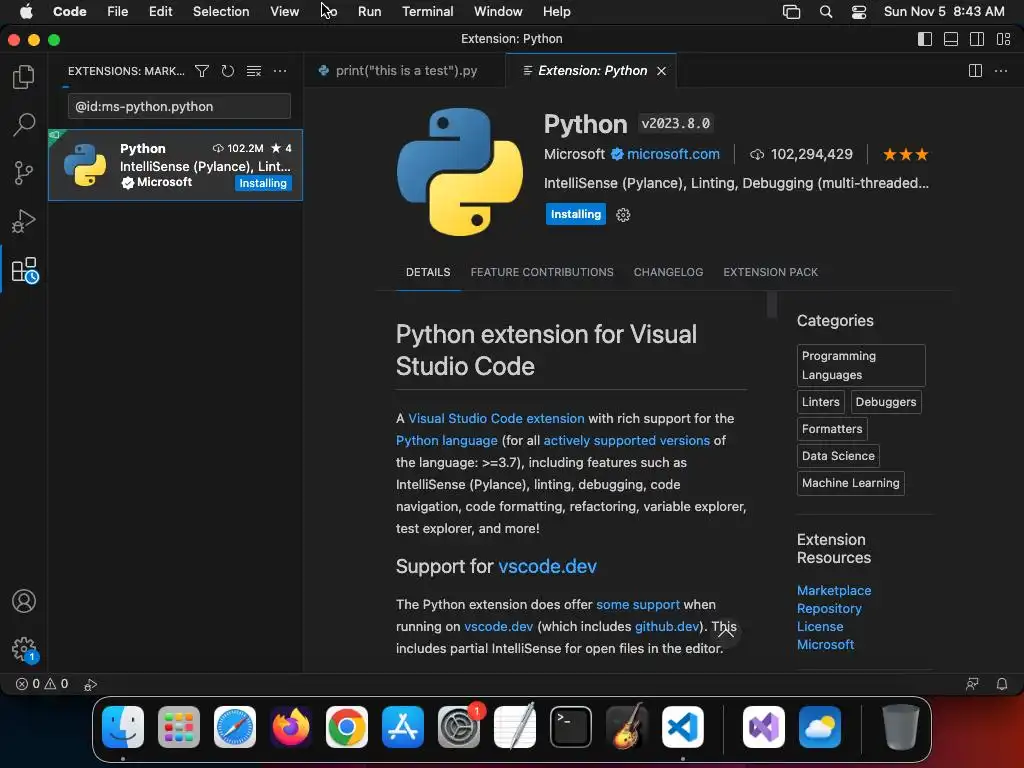The width and height of the screenshot is (1024, 768).
Task: Open the EXTENSION PACK tab
Action: point(771,272)
